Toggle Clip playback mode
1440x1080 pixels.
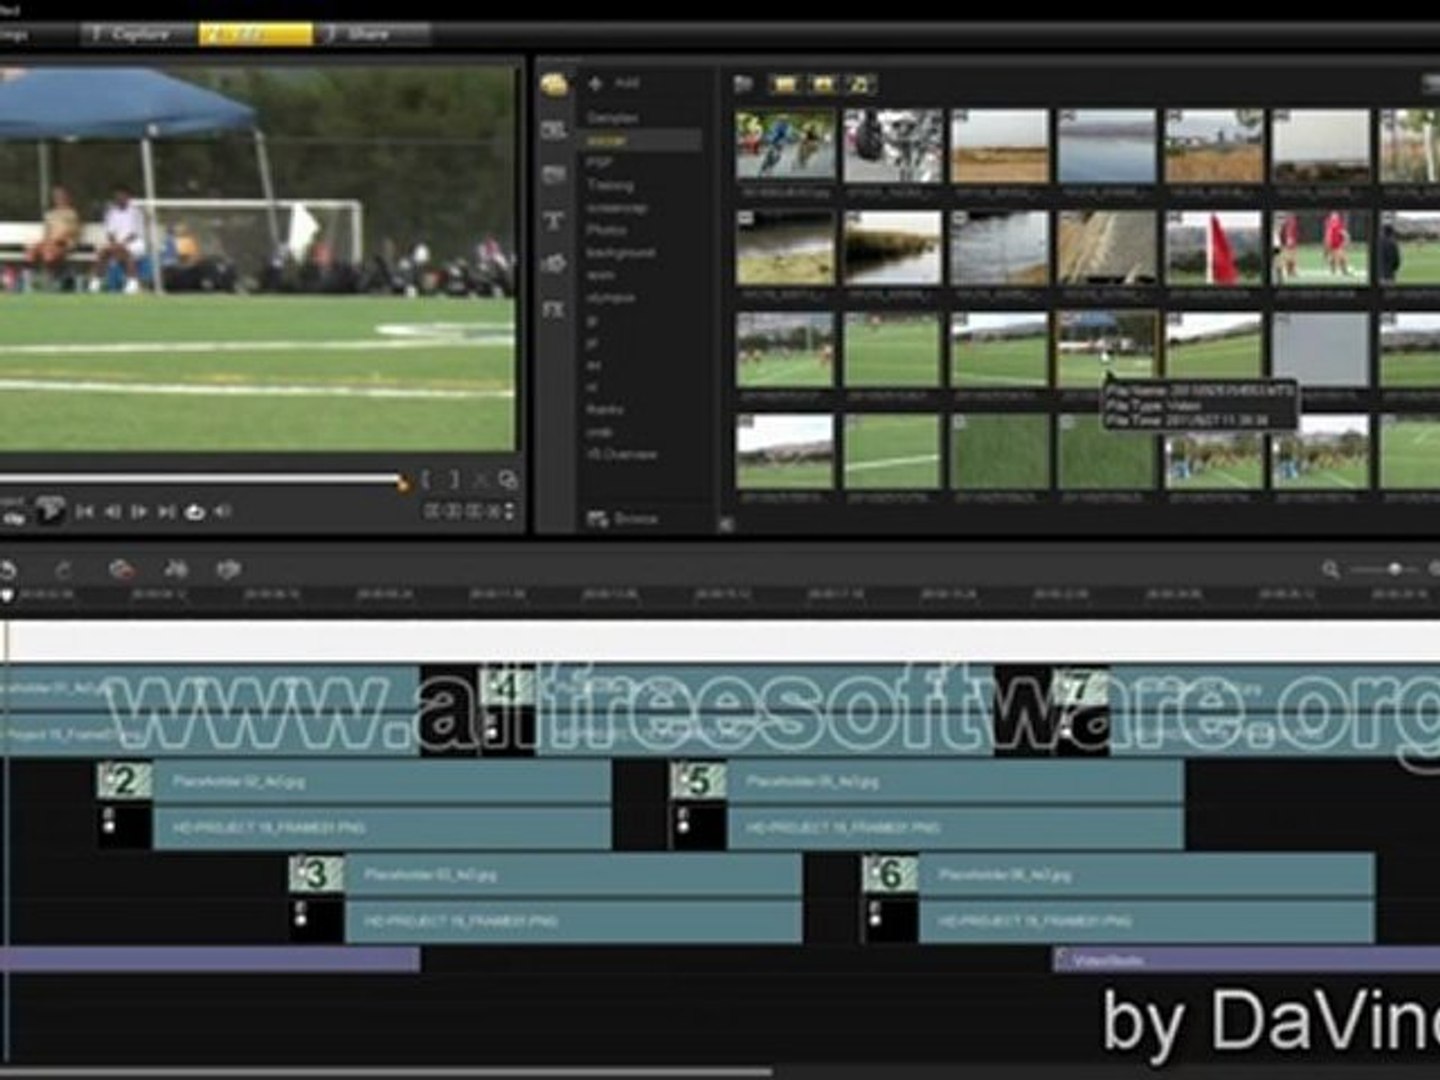coord(13,518)
